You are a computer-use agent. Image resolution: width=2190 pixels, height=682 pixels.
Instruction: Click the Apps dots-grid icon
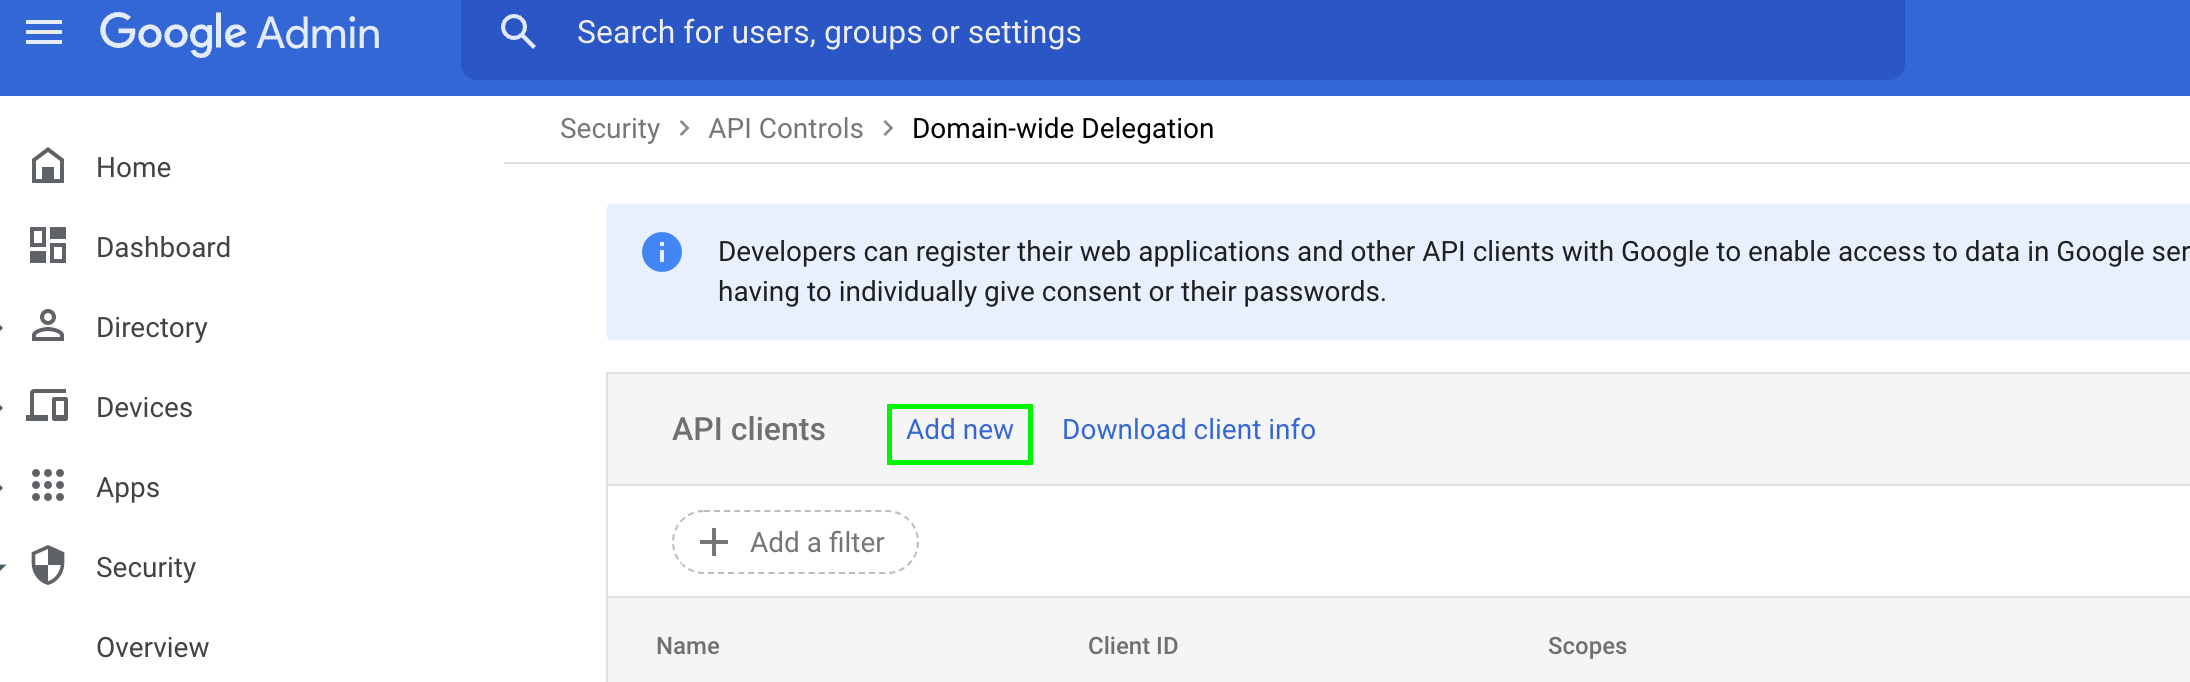pos(48,485)
